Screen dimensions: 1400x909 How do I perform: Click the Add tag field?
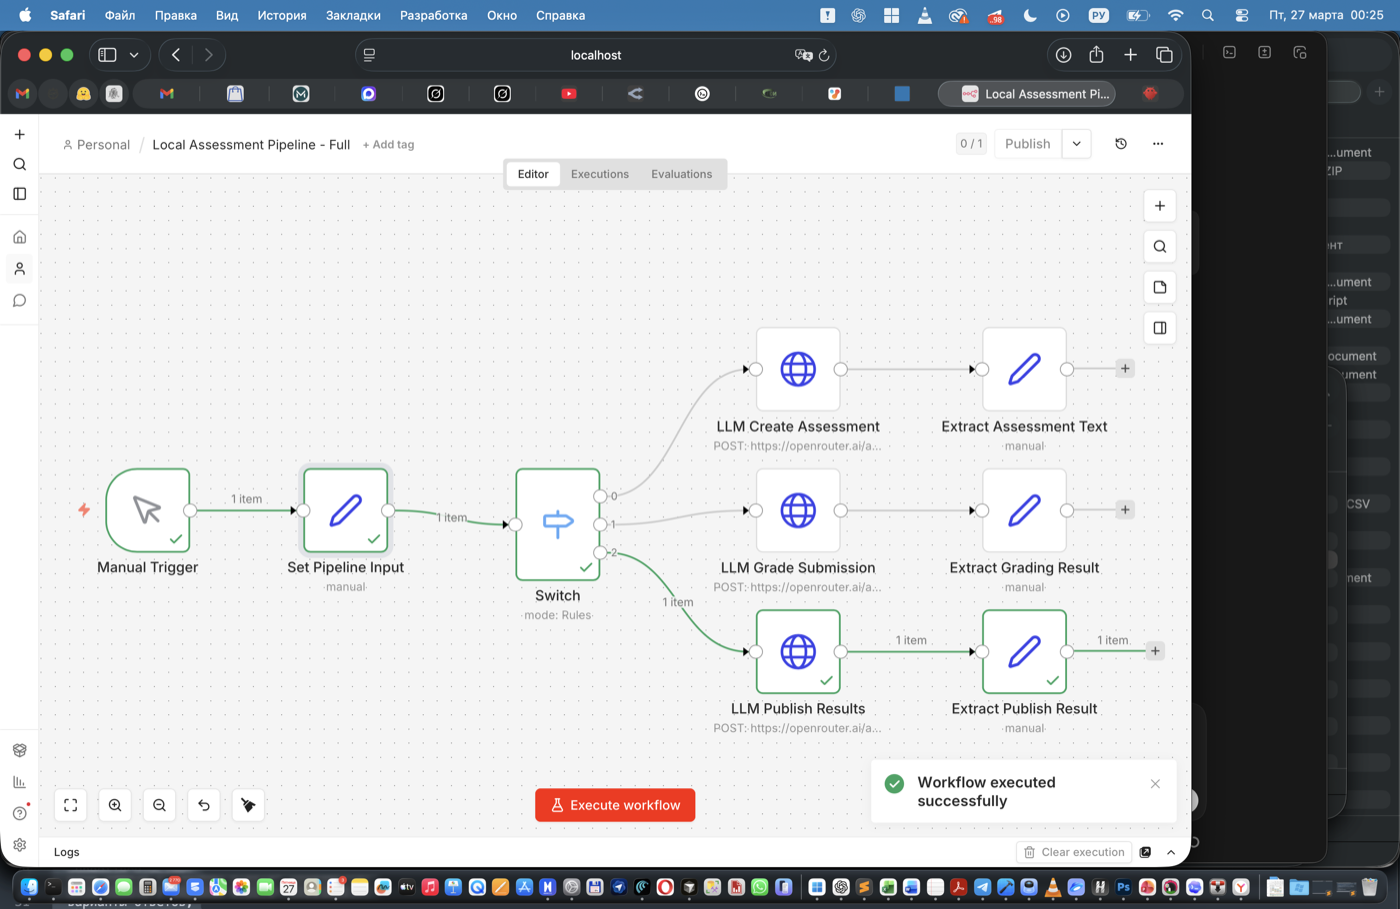pos(389,145)
